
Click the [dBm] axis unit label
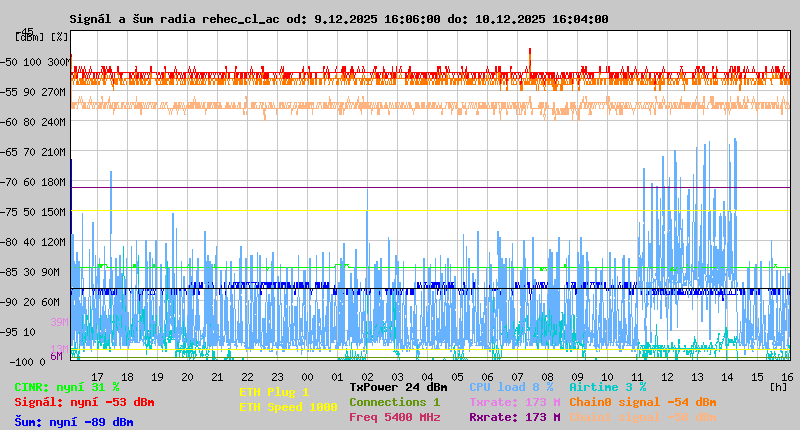point(28,37)
